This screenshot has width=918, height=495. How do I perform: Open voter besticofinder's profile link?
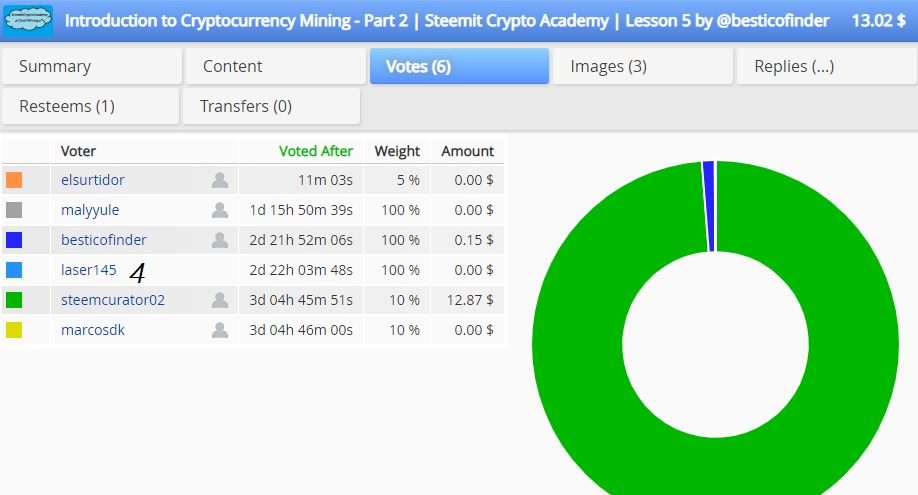[x=104, y=240]
